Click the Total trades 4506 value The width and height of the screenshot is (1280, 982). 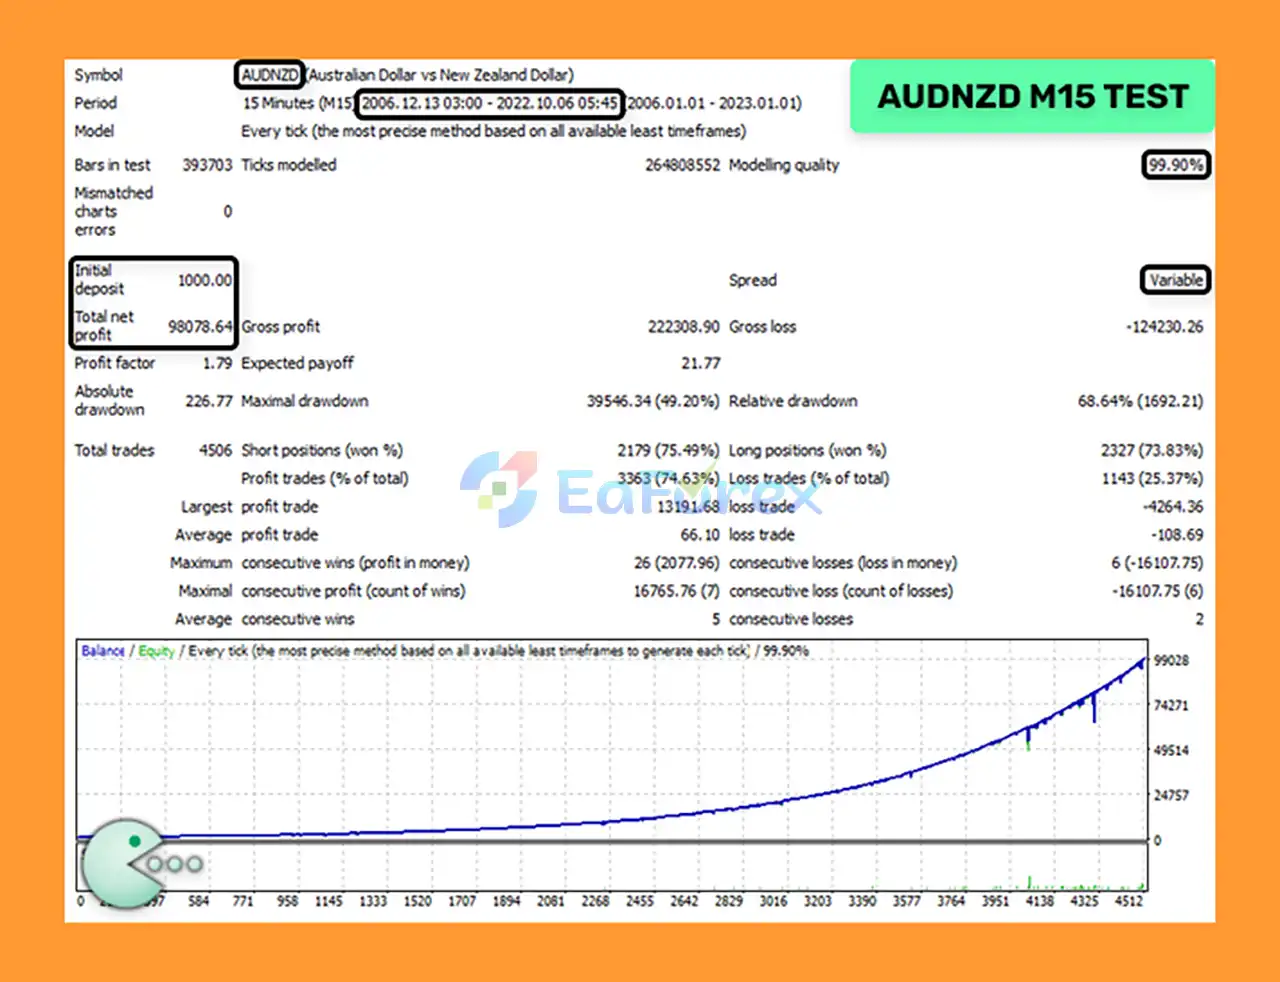click(215, 450)
